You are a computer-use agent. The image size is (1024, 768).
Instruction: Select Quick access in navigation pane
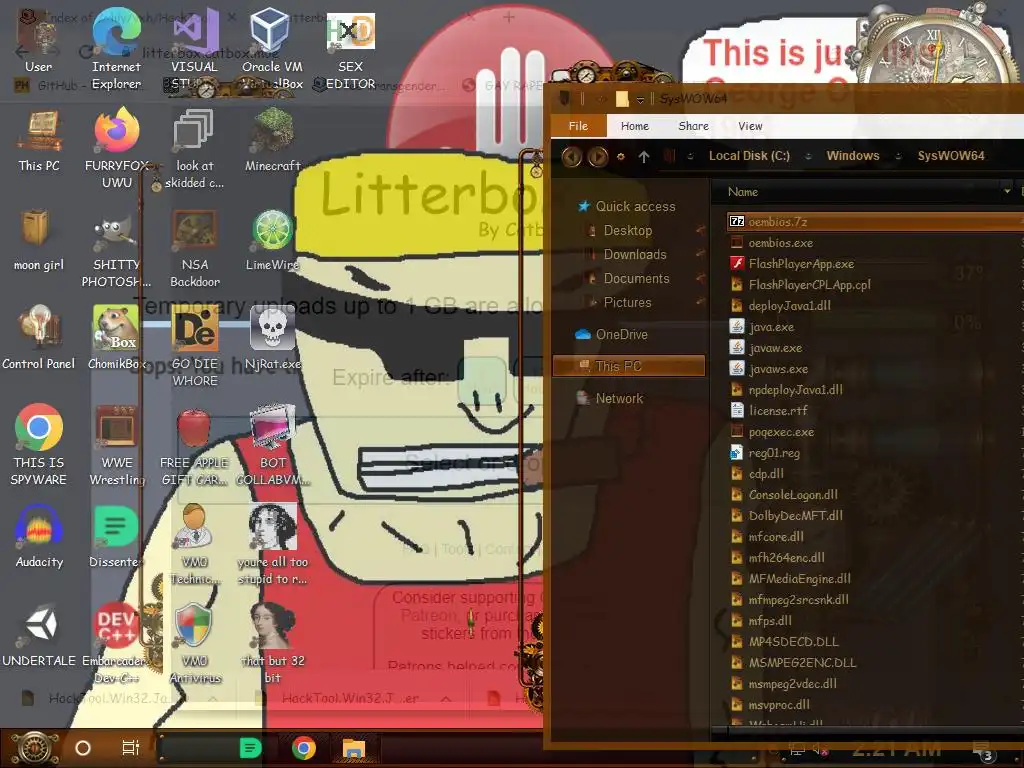(x=627, y=206)
